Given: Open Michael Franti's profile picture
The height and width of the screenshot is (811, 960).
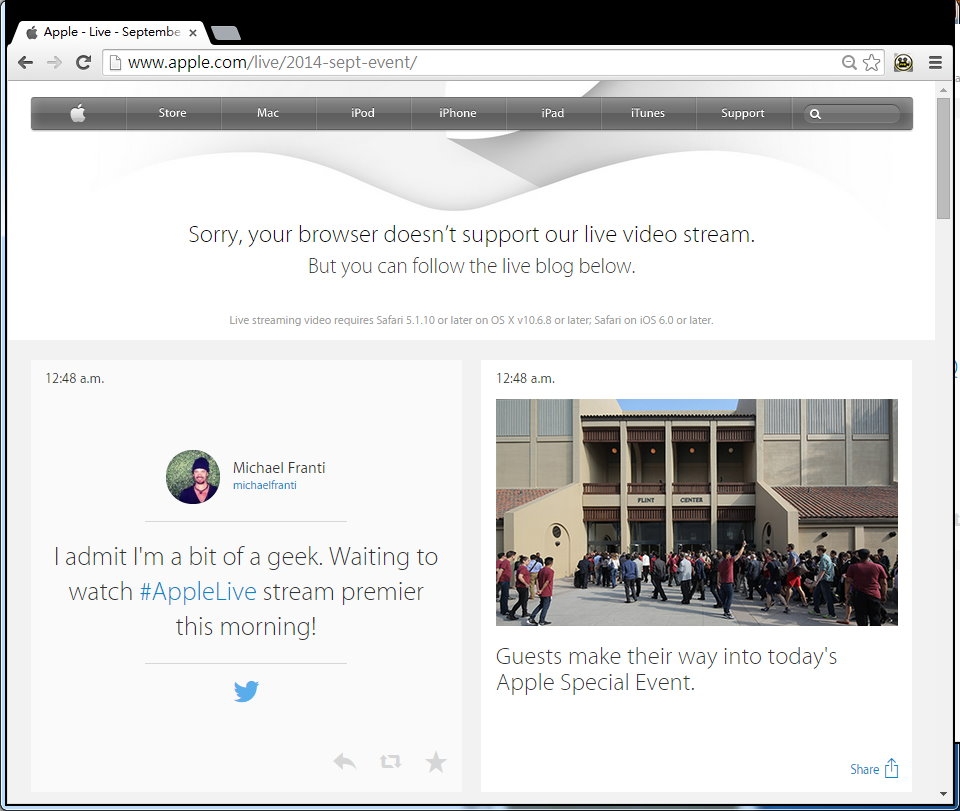Looking at the screenshot, I should pyautogui.click(x=193, y=477).
